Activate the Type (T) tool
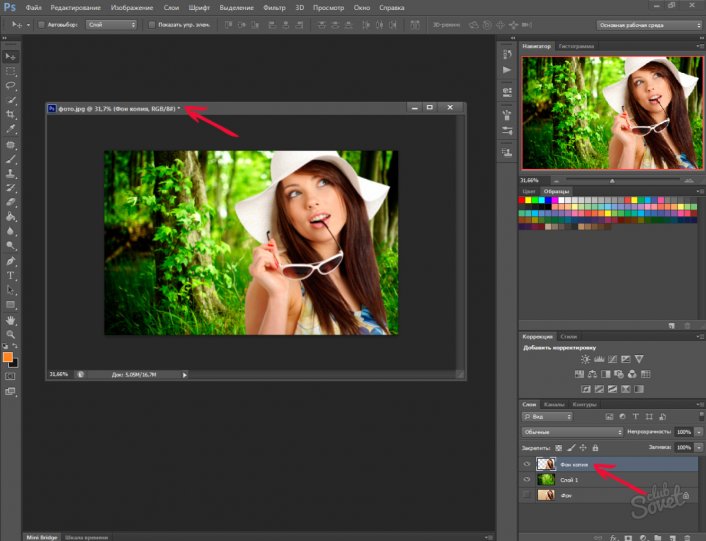706x541 pixels. (x=11, y=274)
